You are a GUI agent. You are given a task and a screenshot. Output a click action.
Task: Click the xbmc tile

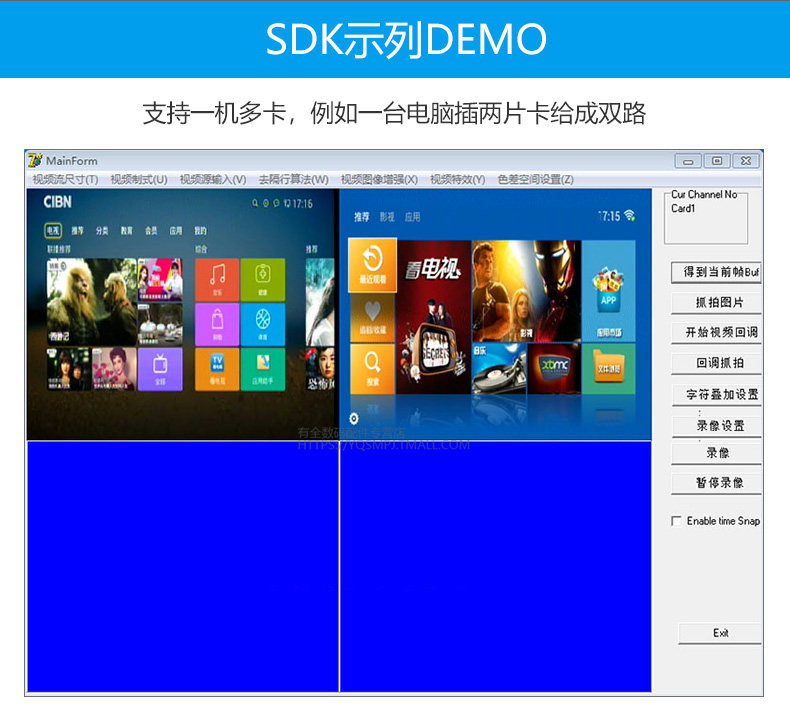point(554,368)
